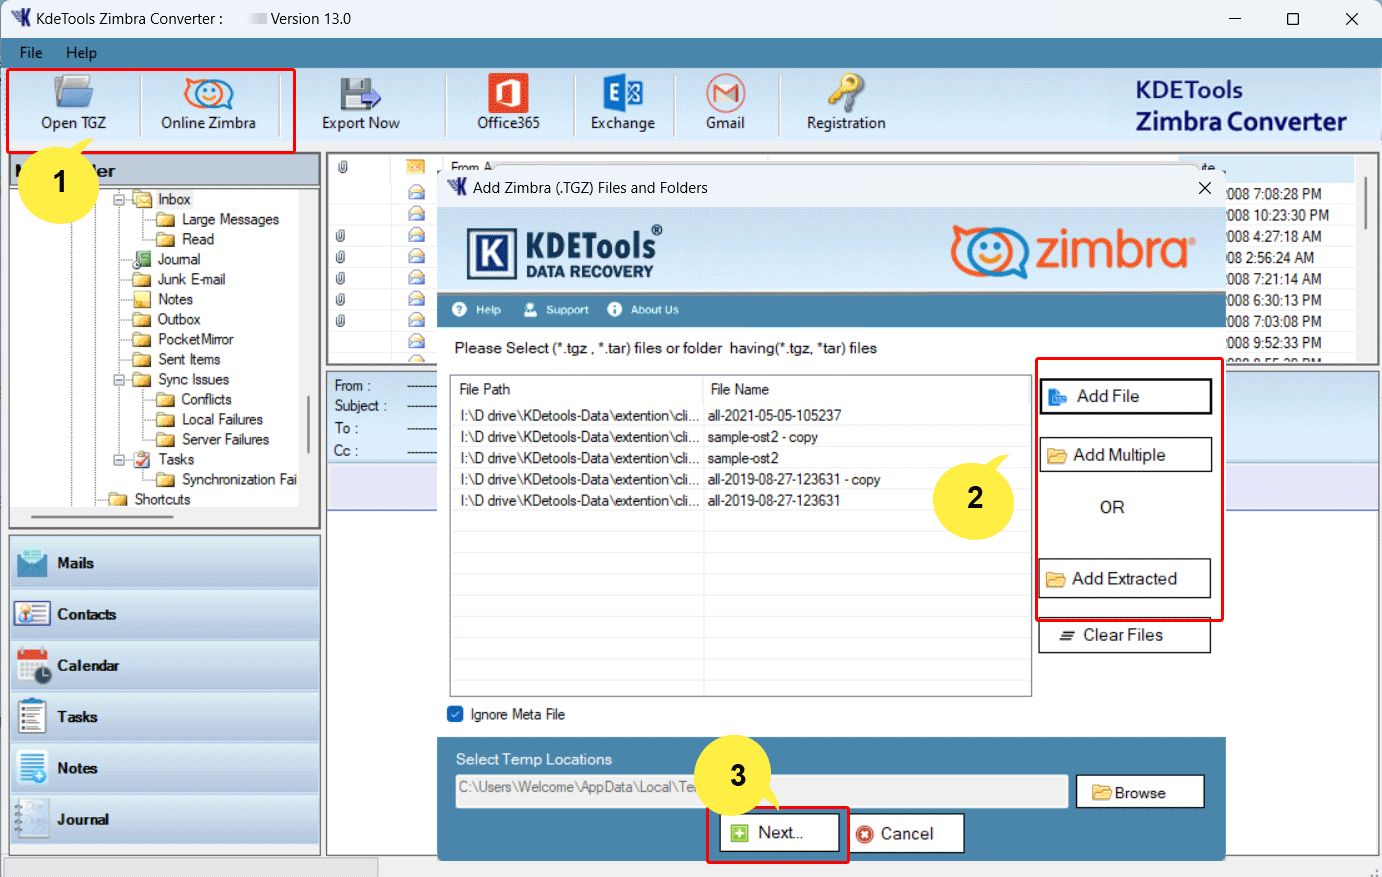Open the Tasks section in sidebar
Viewport: 1382px width, 877px height.
tap(165, 716)
